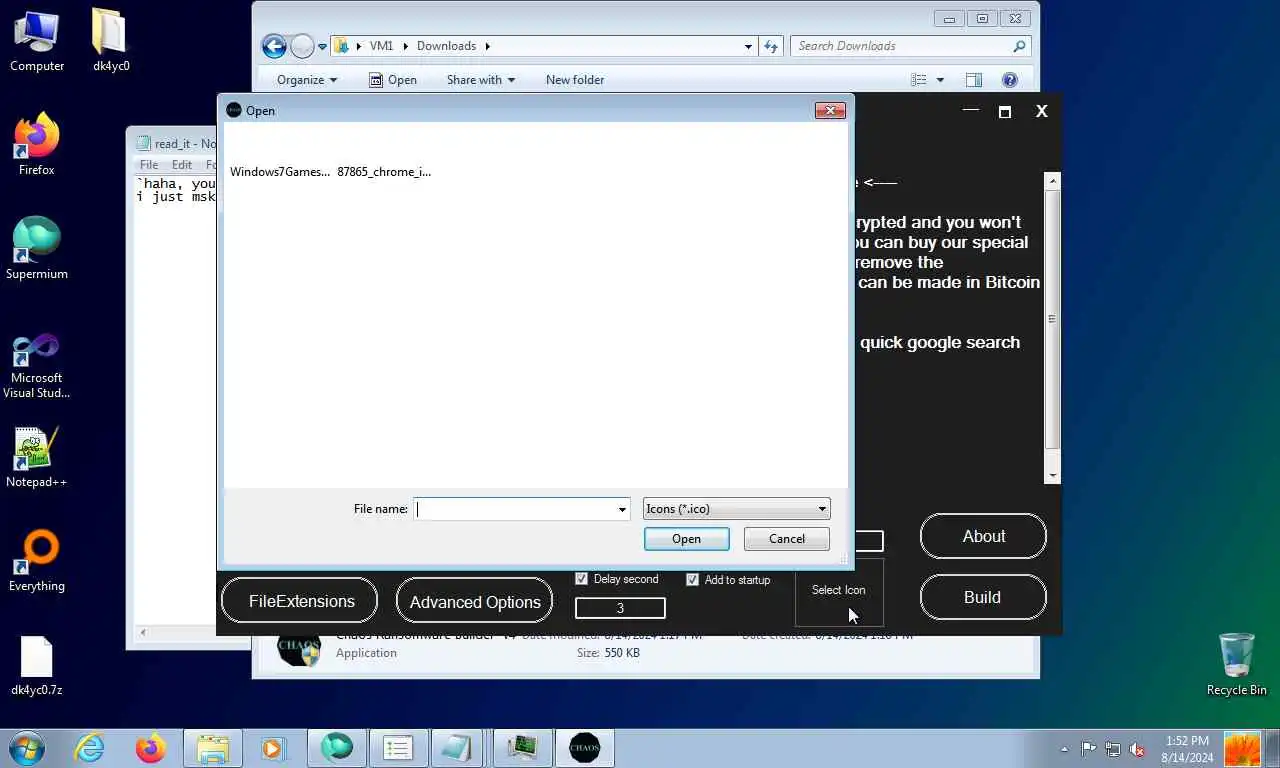1280x768 pixels.
Task: Open the Edit menu in Notepad
Action: 182,165
